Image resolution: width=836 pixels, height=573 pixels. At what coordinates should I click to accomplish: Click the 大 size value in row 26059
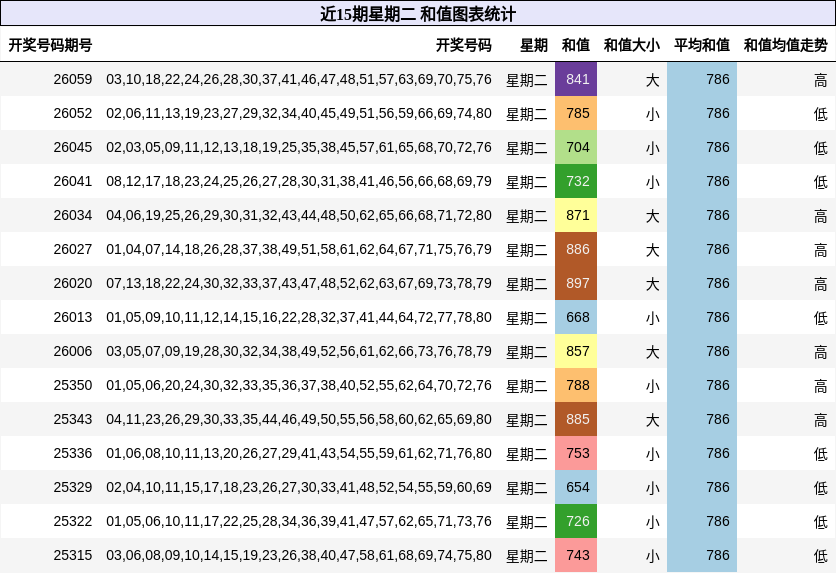coord(653,80)
